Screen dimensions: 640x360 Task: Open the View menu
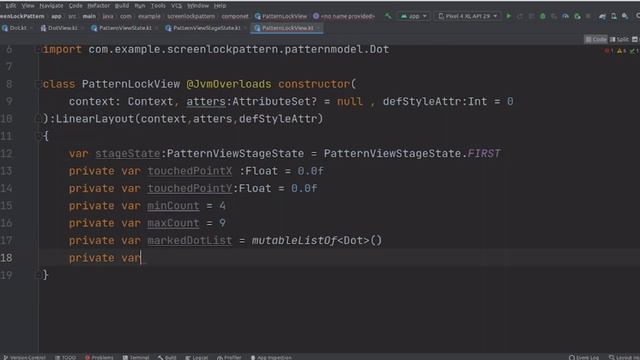(28, 6)
